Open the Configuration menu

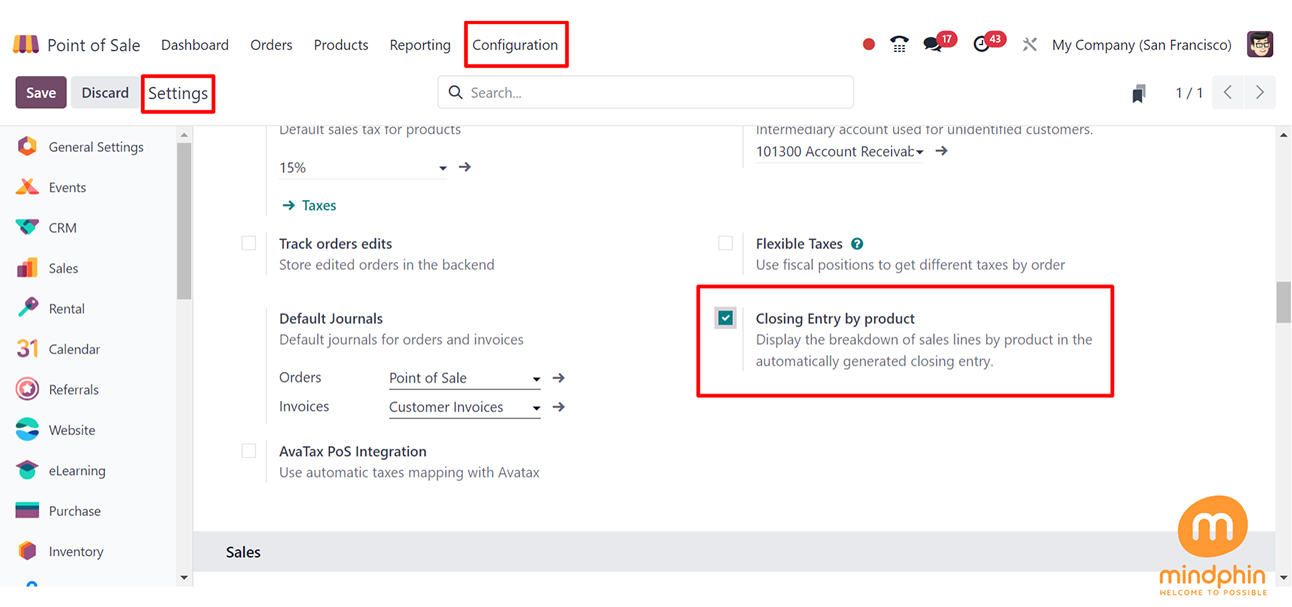point(515,45)
